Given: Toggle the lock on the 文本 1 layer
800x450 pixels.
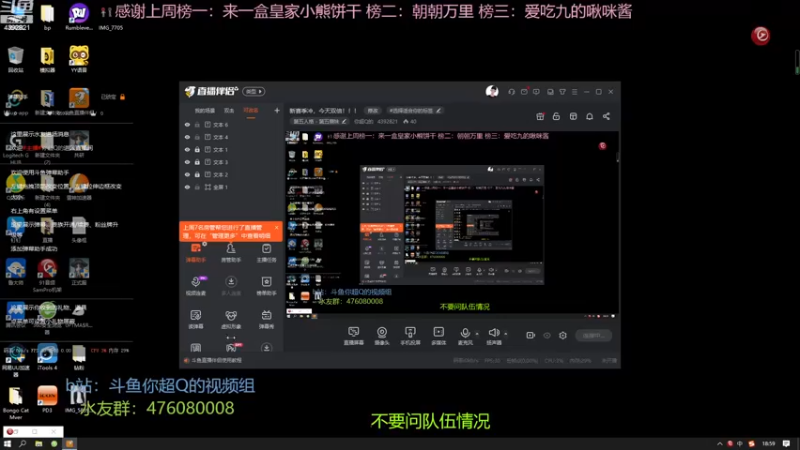Looking at the screenshot, I should click(x=197, y=149).
